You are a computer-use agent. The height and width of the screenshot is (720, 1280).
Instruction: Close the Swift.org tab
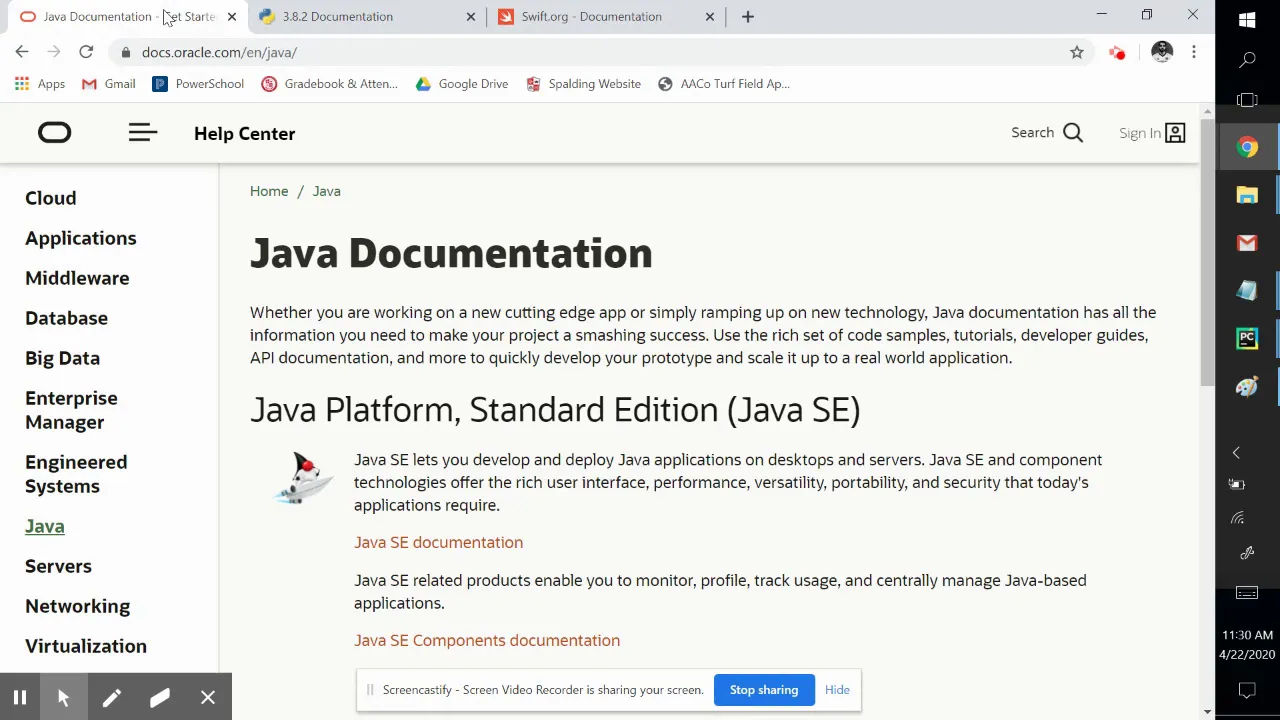710,16
